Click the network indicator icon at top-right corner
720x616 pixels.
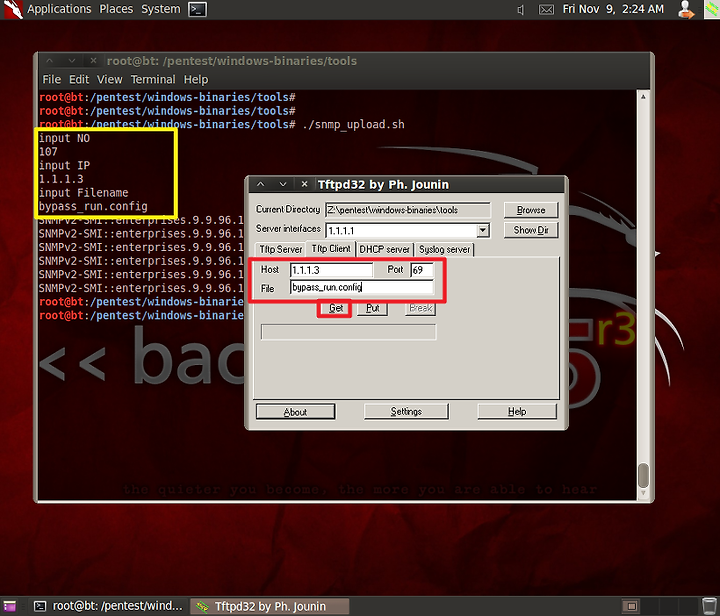click(712, 9)
